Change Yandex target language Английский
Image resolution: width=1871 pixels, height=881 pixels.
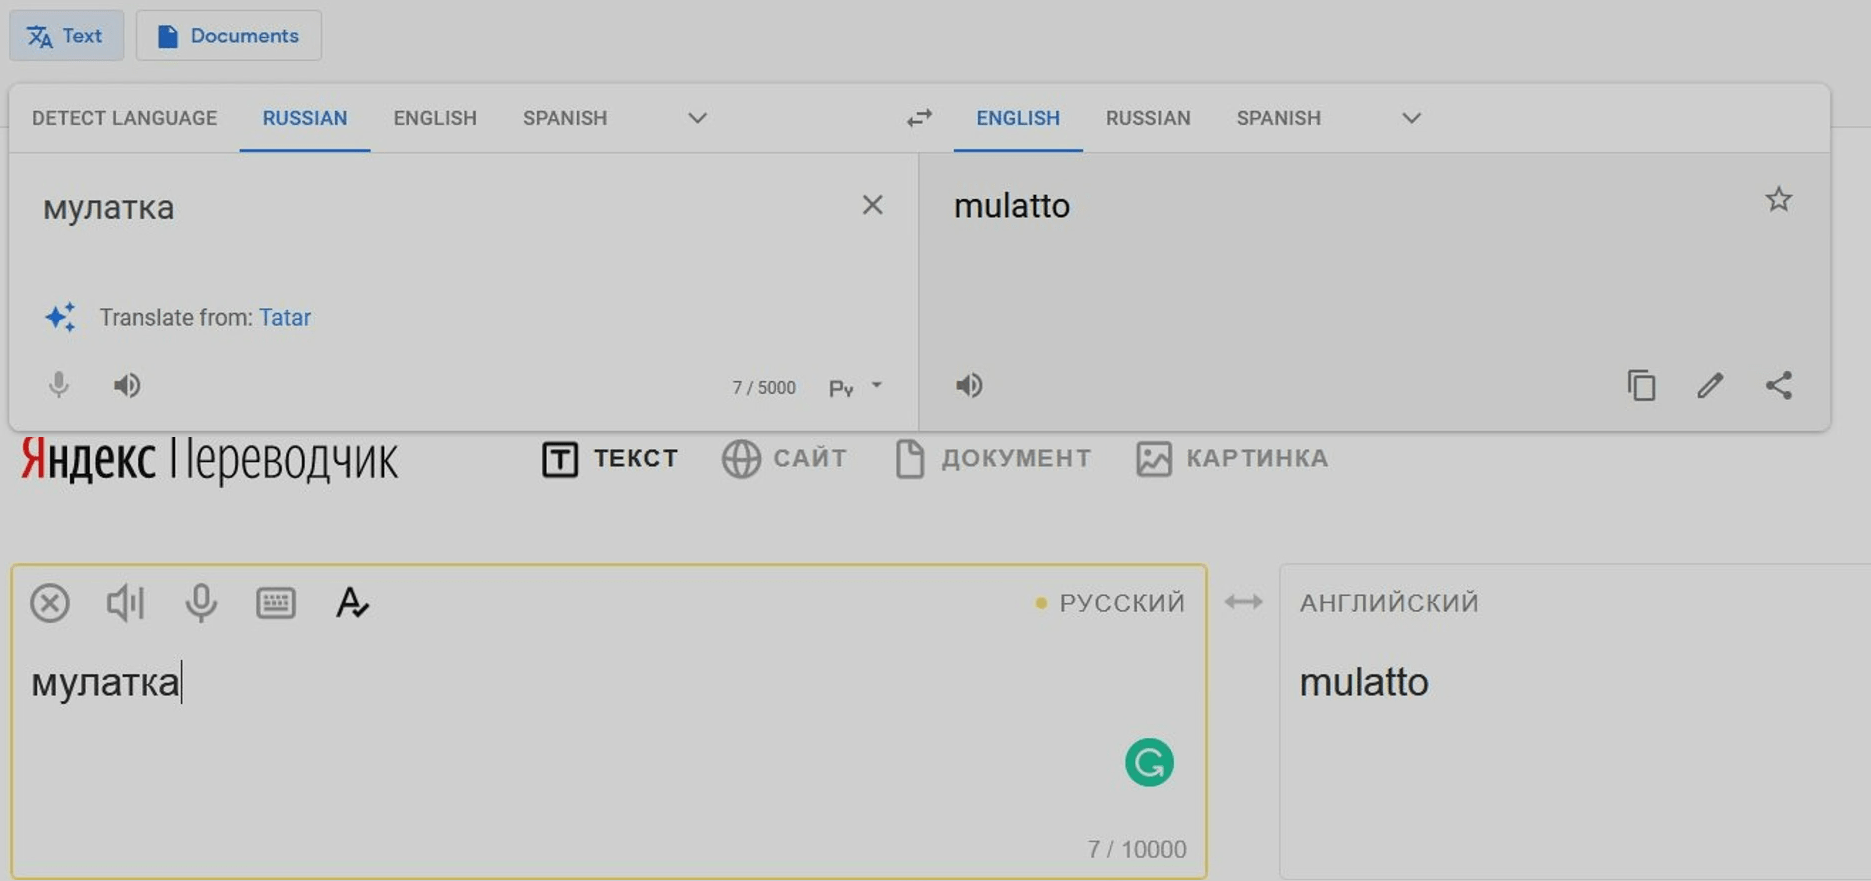1389,603
